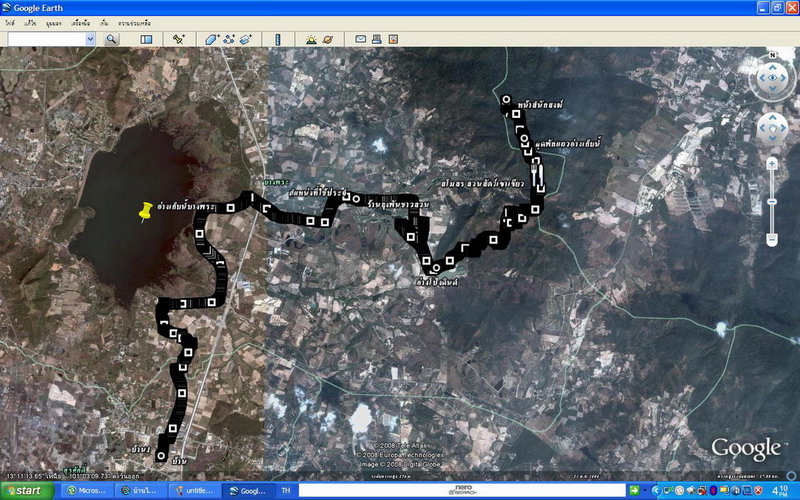Switch to Sky view with planet icon
The height and width of the screenshot is (500, 800).
pos(327,39)
